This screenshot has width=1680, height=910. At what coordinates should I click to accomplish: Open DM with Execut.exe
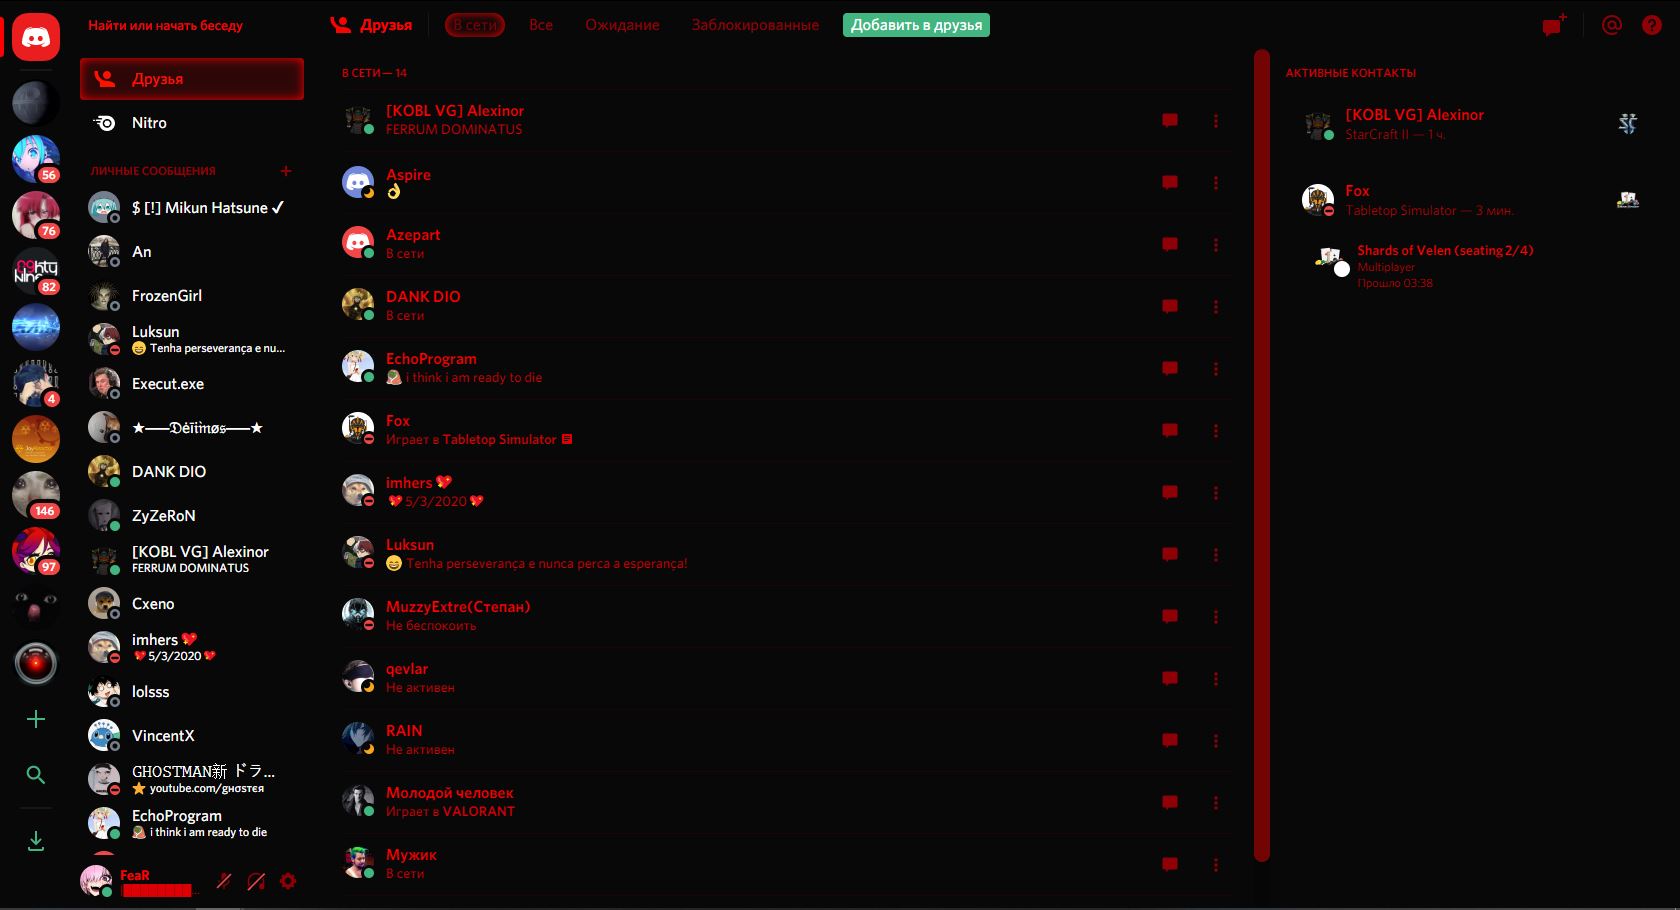tap(192, 384)
